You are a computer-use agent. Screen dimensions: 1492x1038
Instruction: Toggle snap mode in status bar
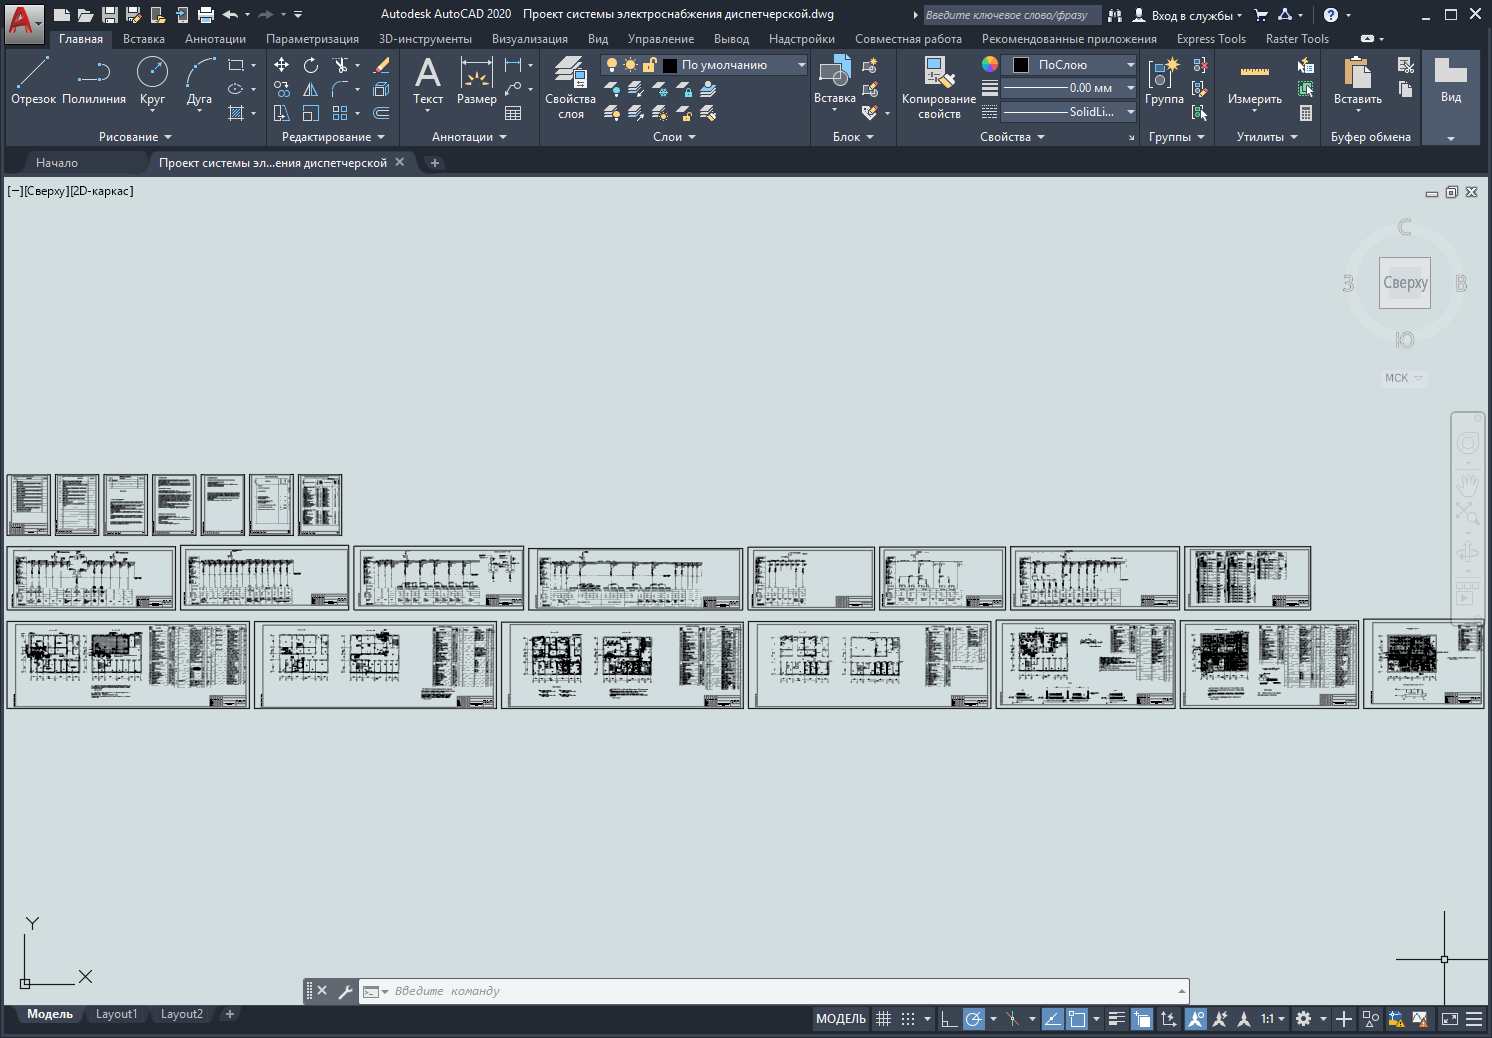pos(908,1019)
